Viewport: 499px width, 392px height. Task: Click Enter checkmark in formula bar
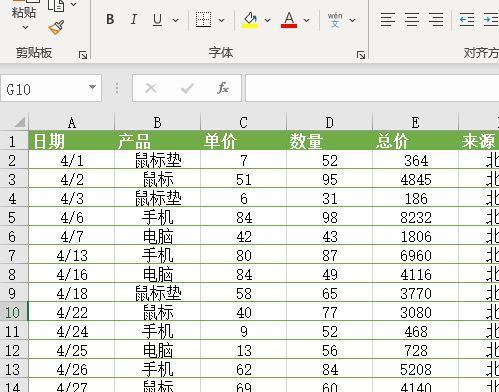(187, 88)
